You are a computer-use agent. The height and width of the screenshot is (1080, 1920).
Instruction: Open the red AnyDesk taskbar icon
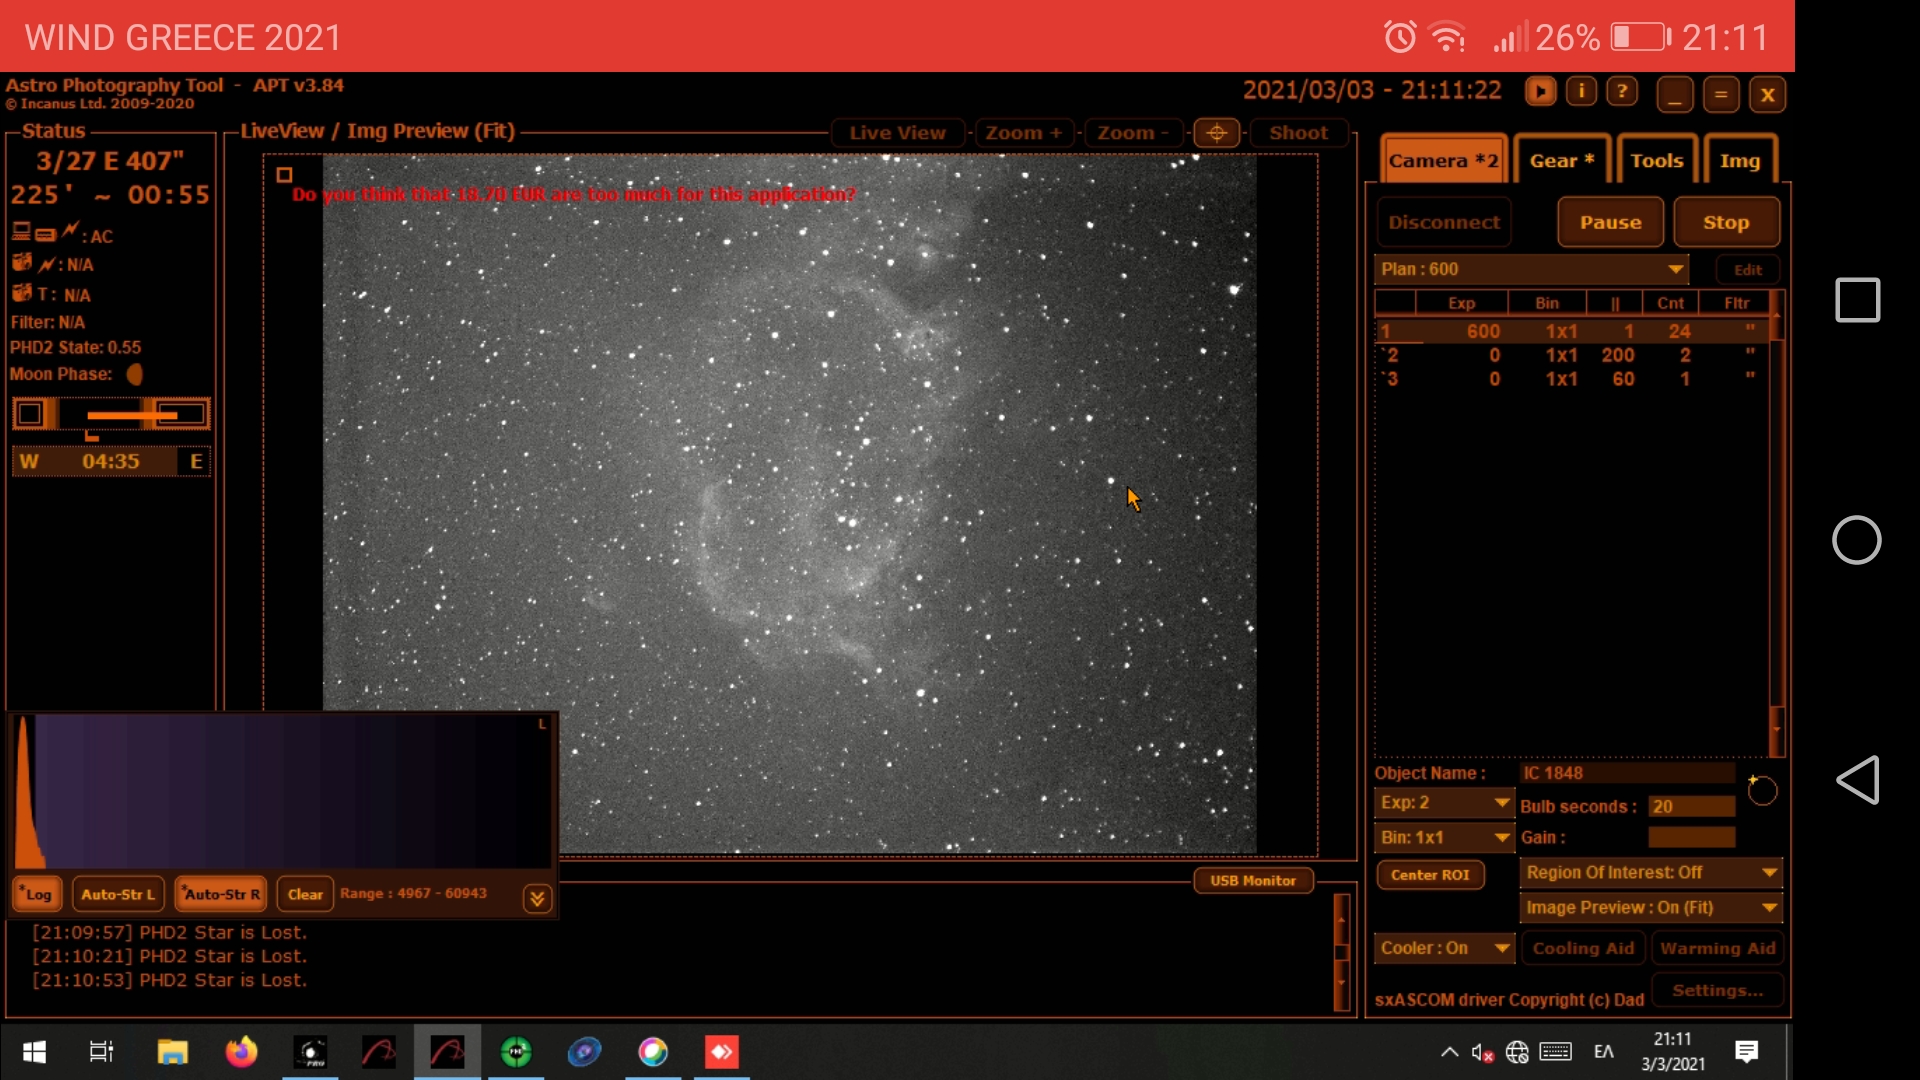(722, 1052)
